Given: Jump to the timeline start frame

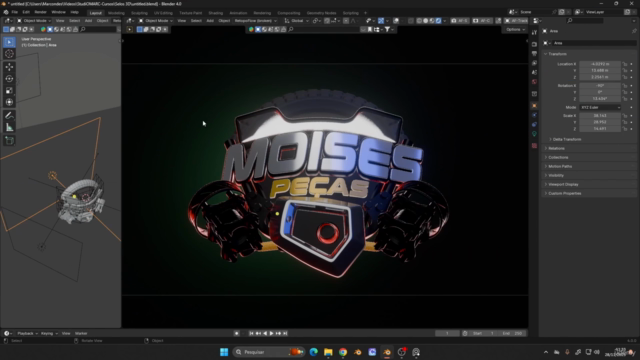Looking at the screenshot, I should pos(251,333).
